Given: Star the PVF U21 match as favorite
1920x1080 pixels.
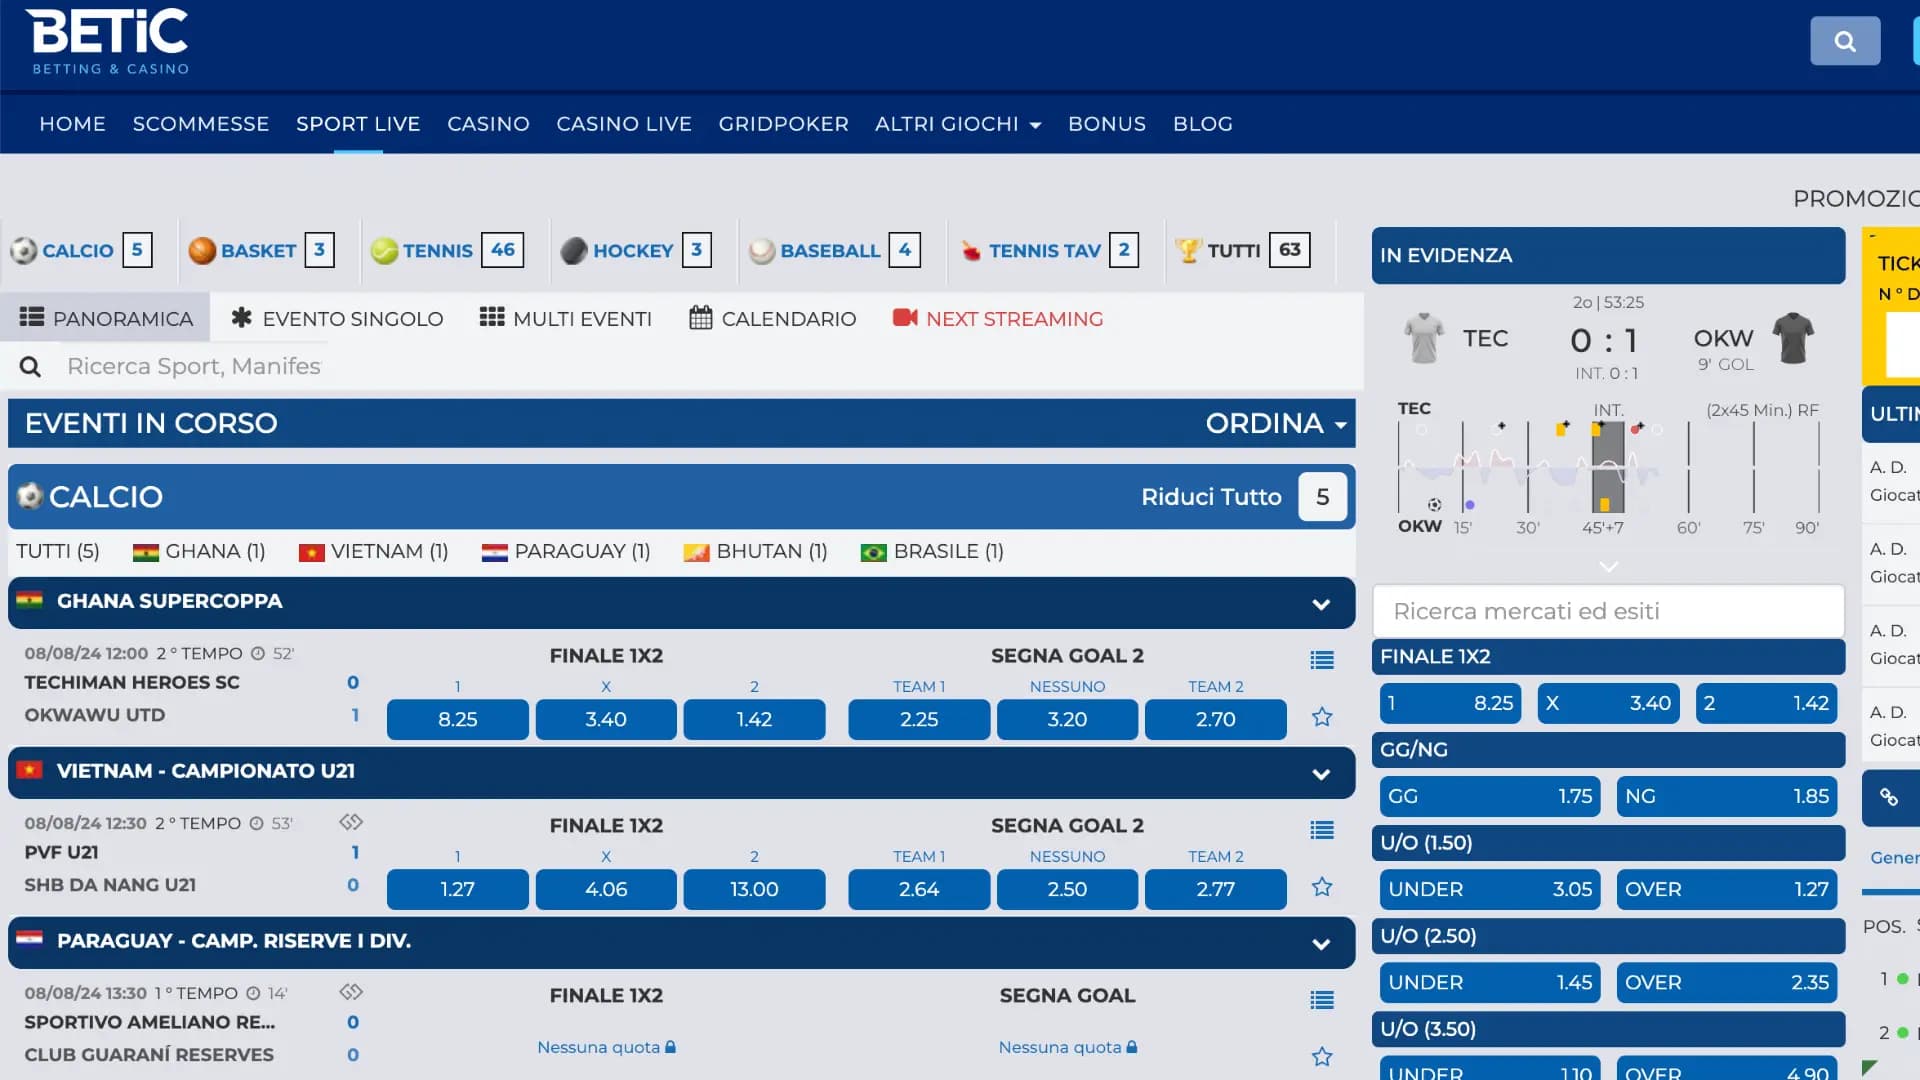Looking at the screenshot, I should click(x=1322, y=886).
